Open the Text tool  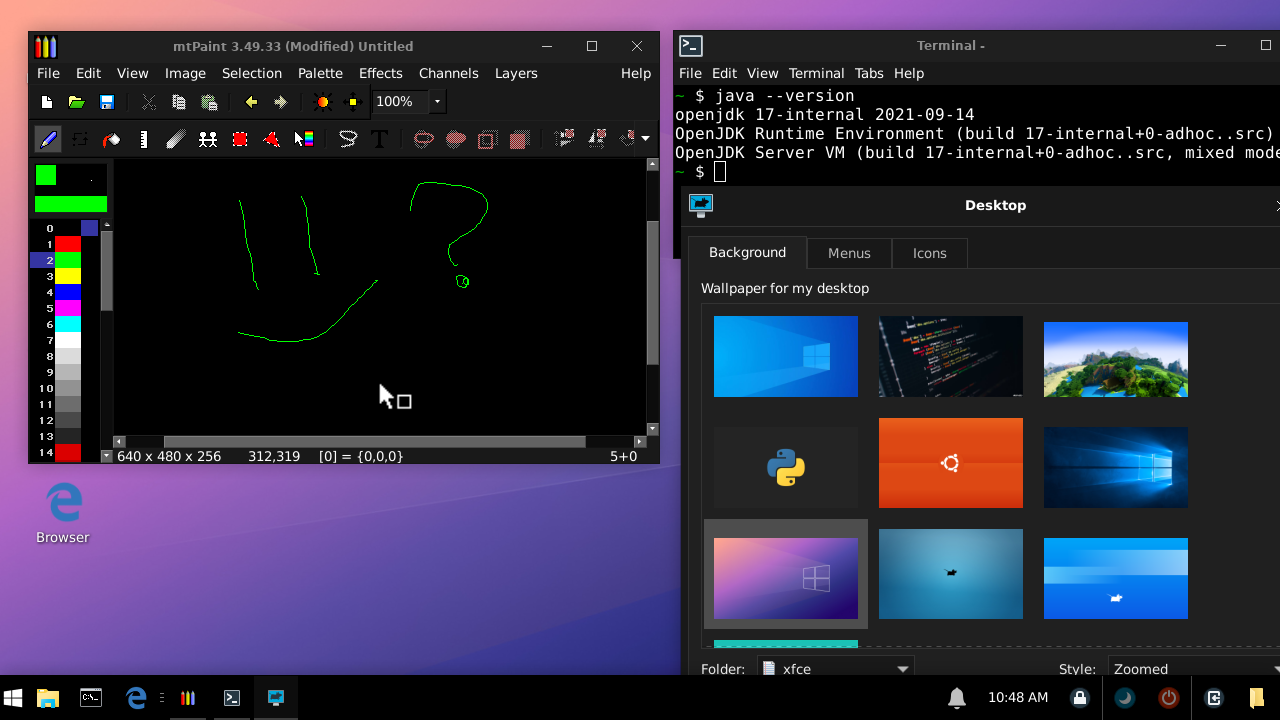380,139
